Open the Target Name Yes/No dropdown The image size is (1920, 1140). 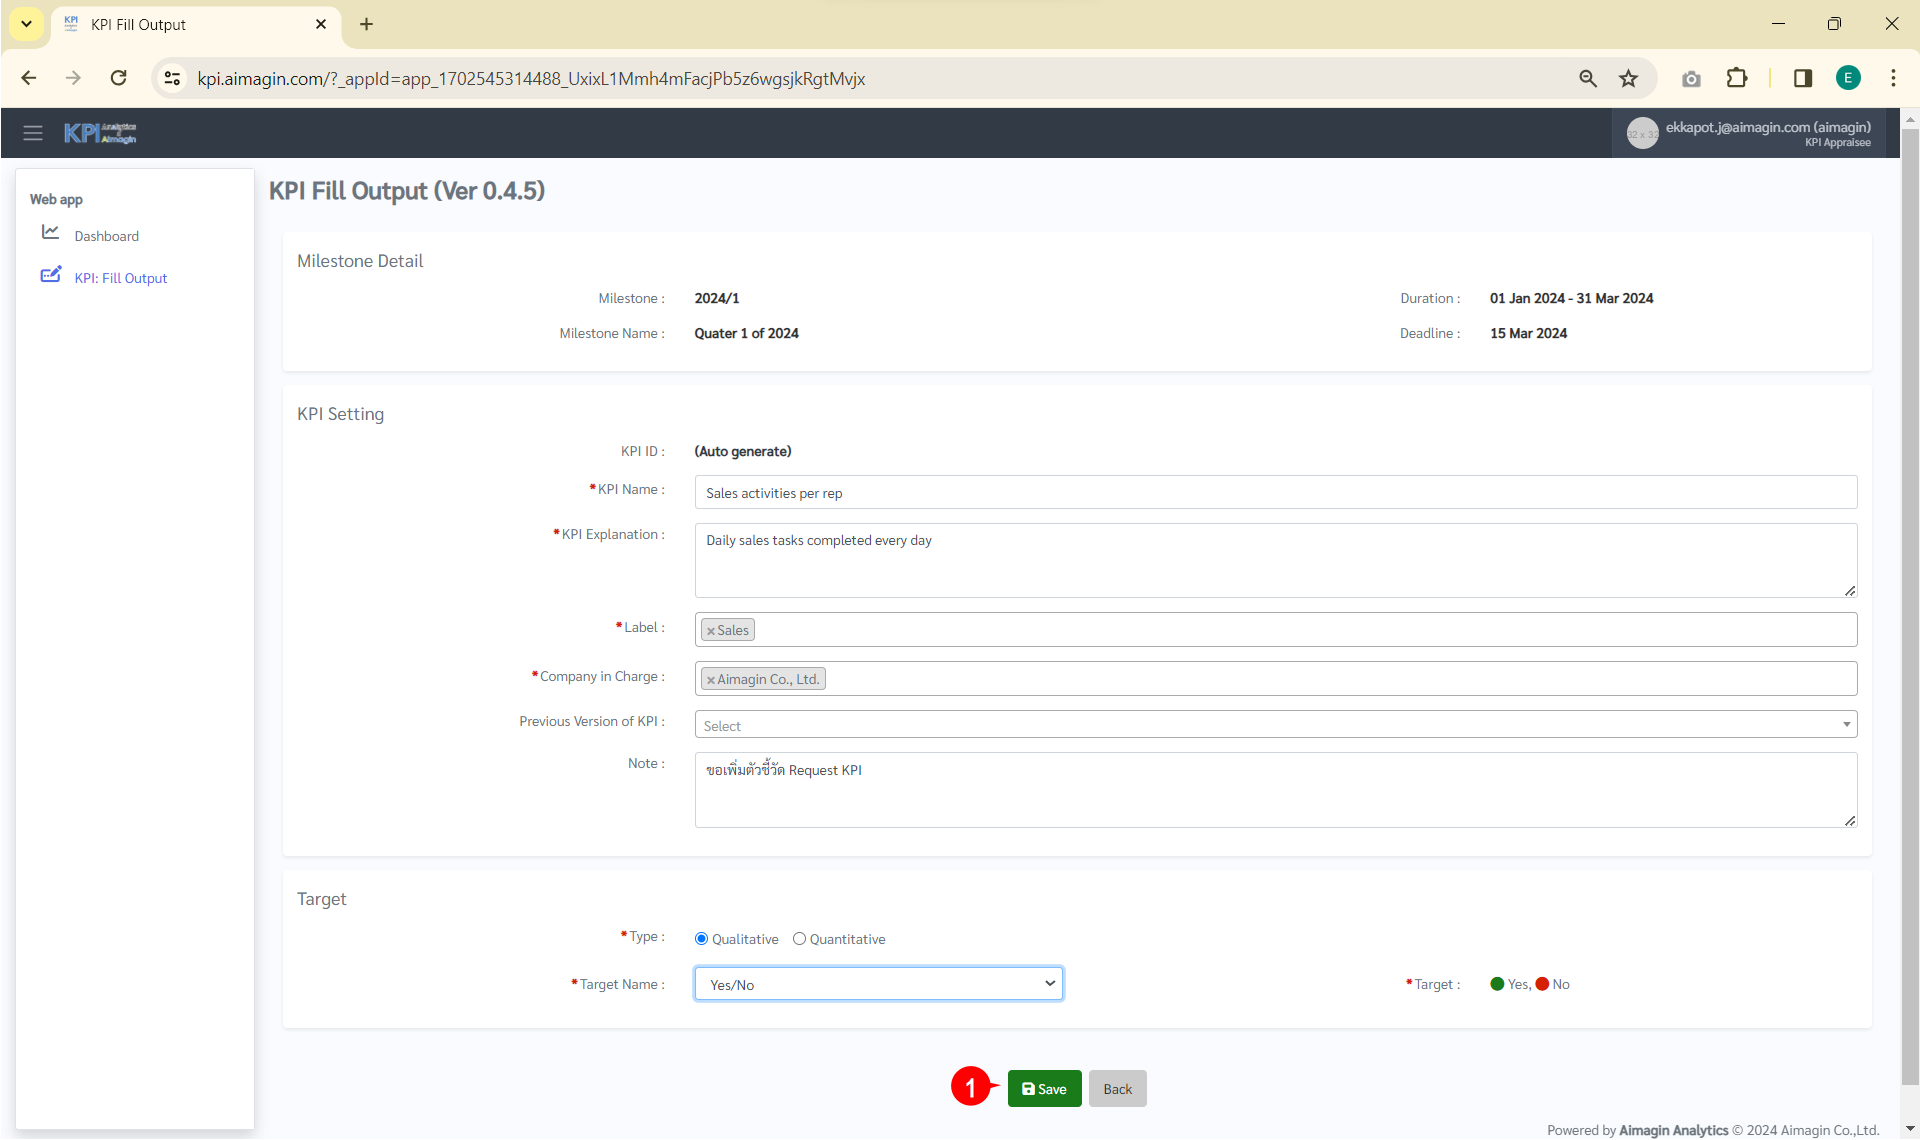(878, 984)
